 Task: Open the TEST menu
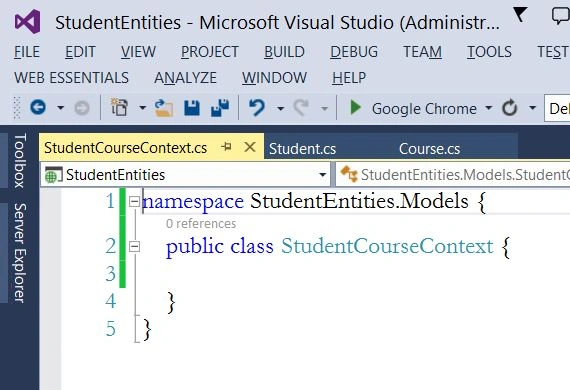point(553,52)
